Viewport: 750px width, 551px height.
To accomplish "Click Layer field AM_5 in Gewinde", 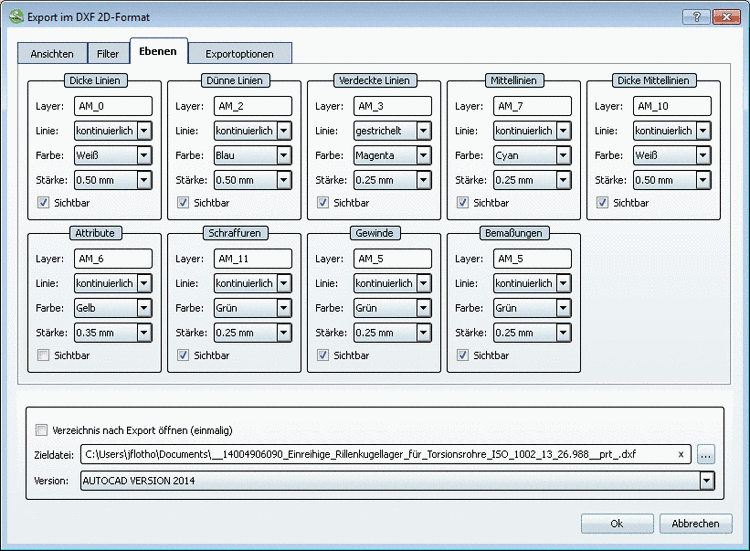I will pos(393,259).
